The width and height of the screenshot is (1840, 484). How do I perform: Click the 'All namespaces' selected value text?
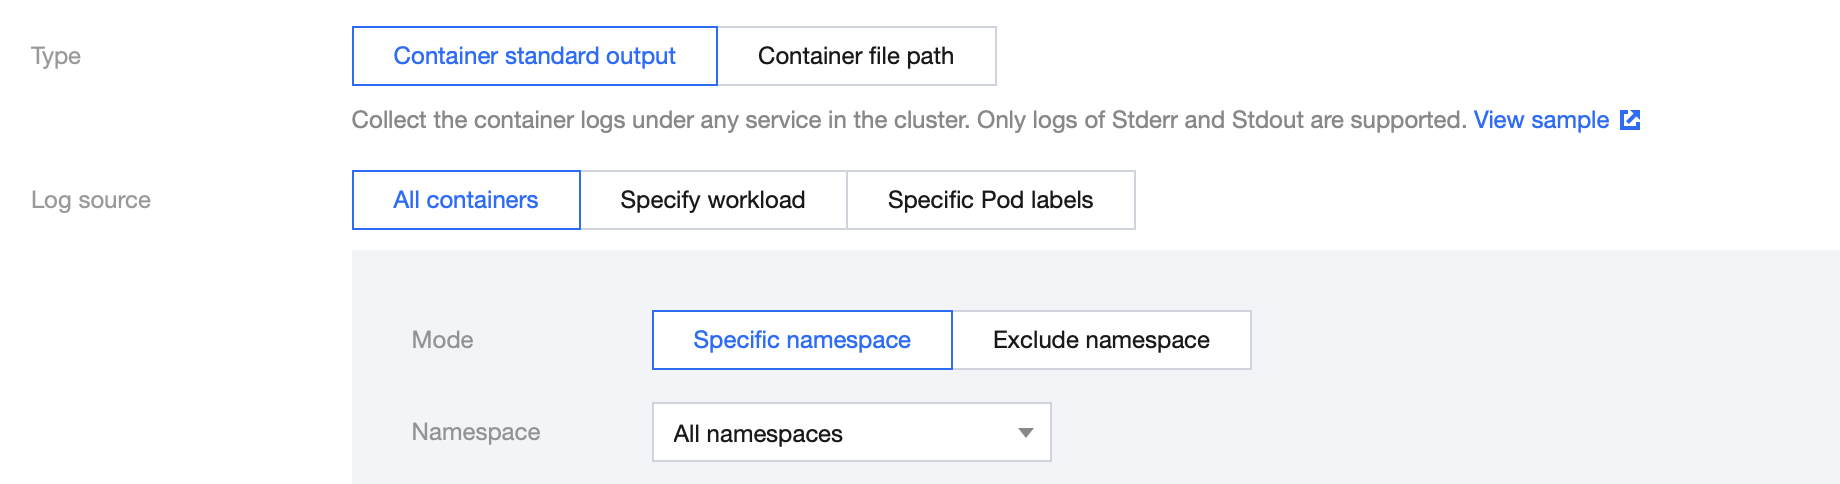[x=758, y=434]
